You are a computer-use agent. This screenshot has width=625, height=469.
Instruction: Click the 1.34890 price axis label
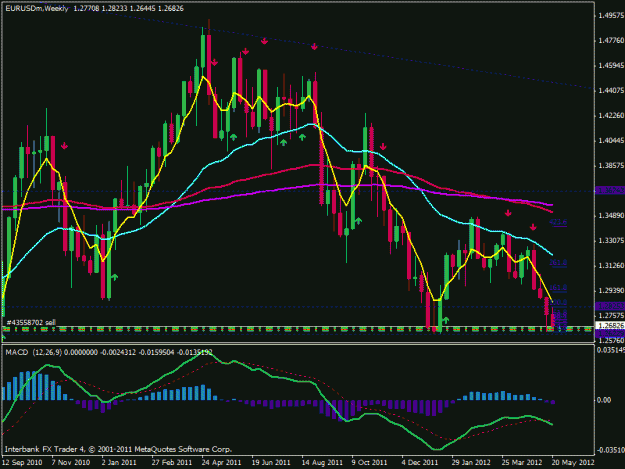[611, 216]
